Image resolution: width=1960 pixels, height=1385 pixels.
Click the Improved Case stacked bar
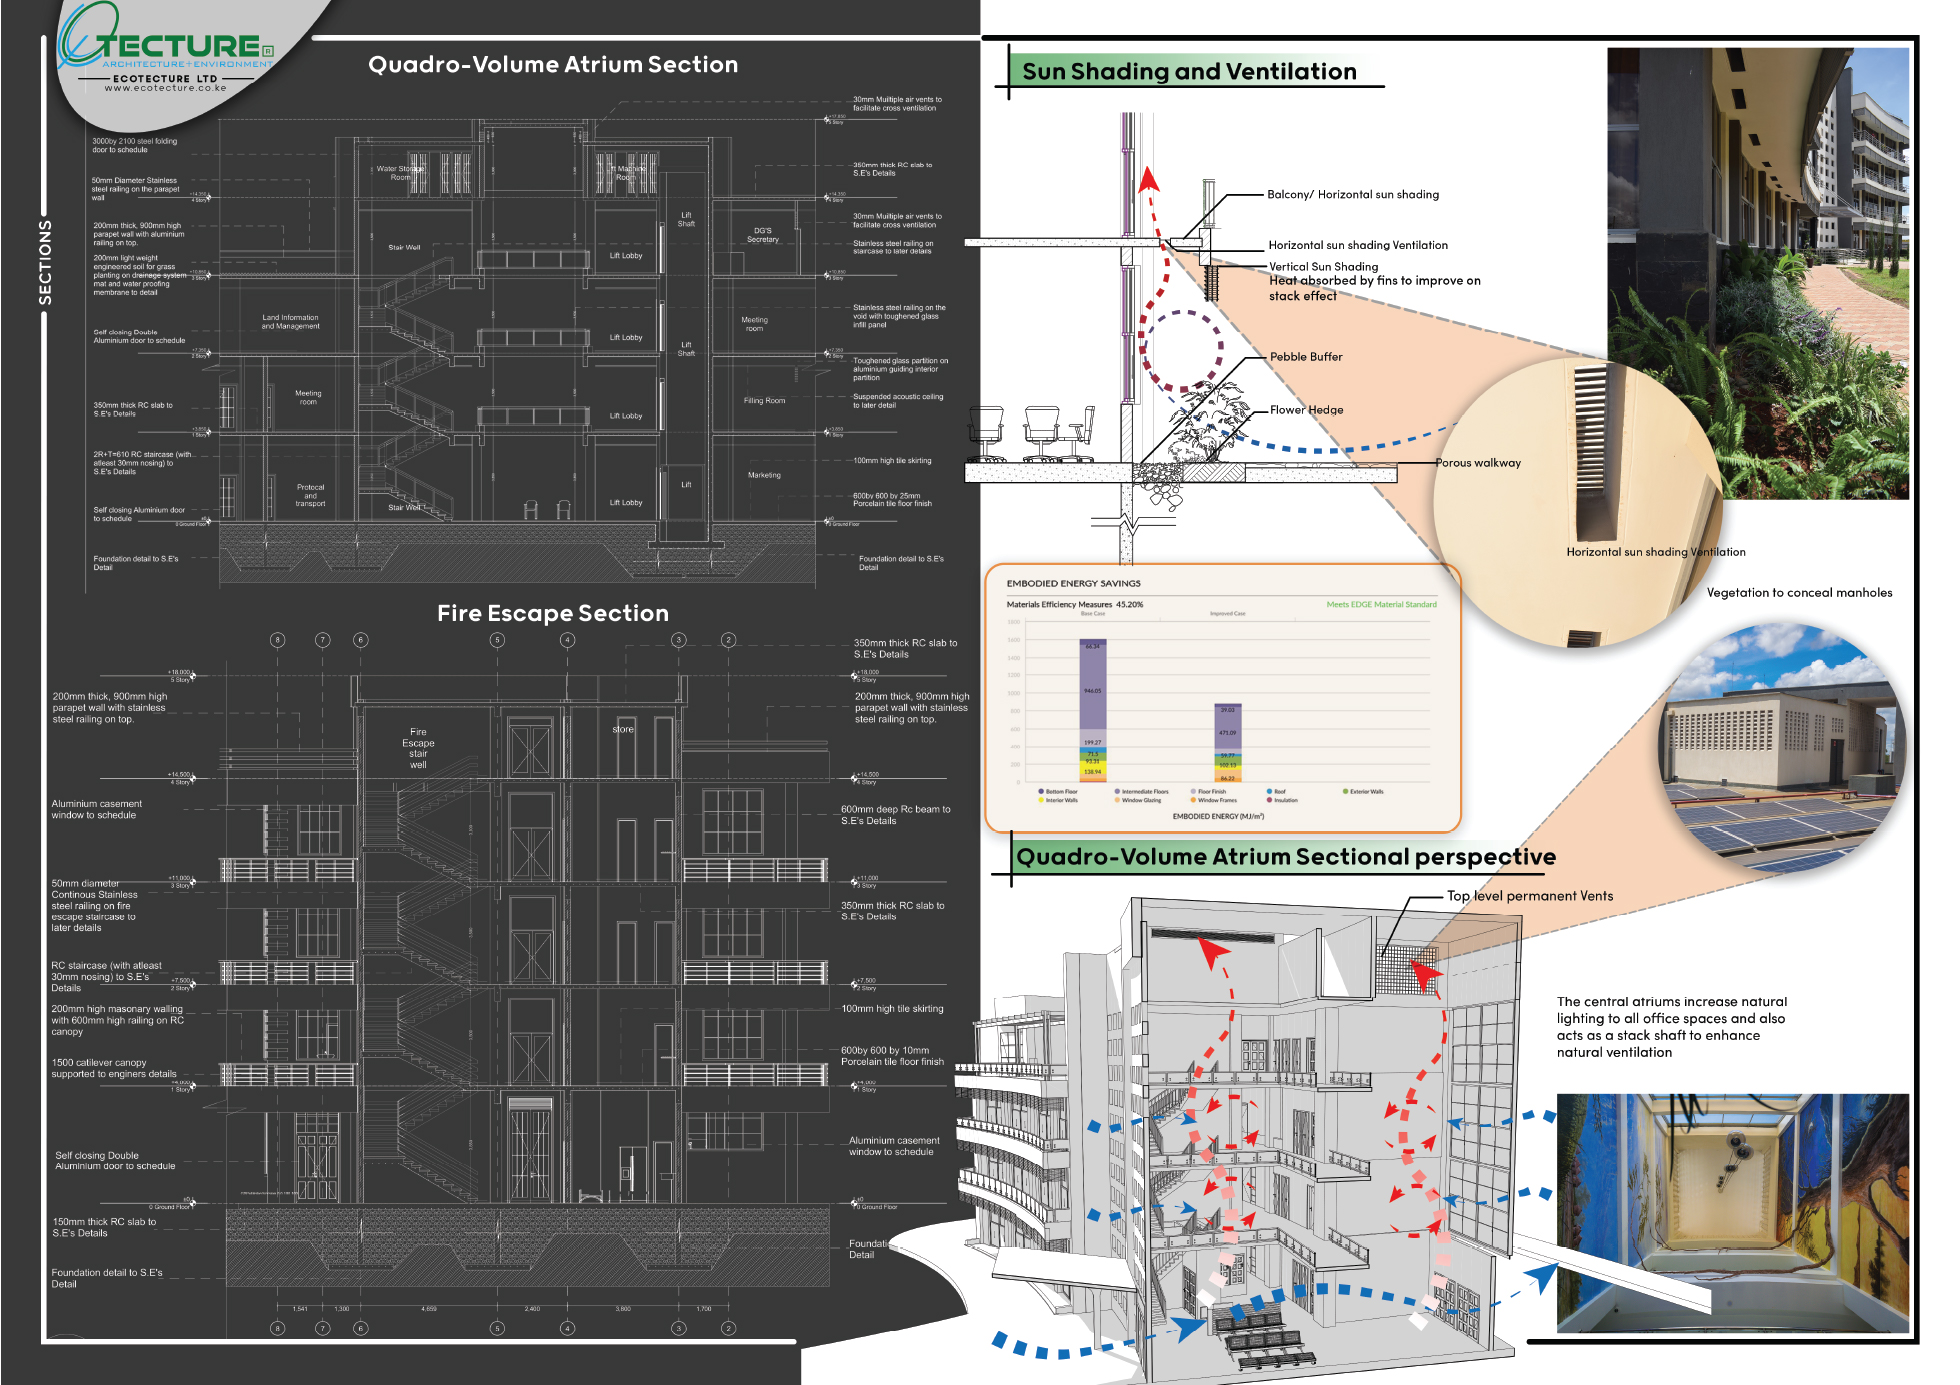click(1227, 743)
